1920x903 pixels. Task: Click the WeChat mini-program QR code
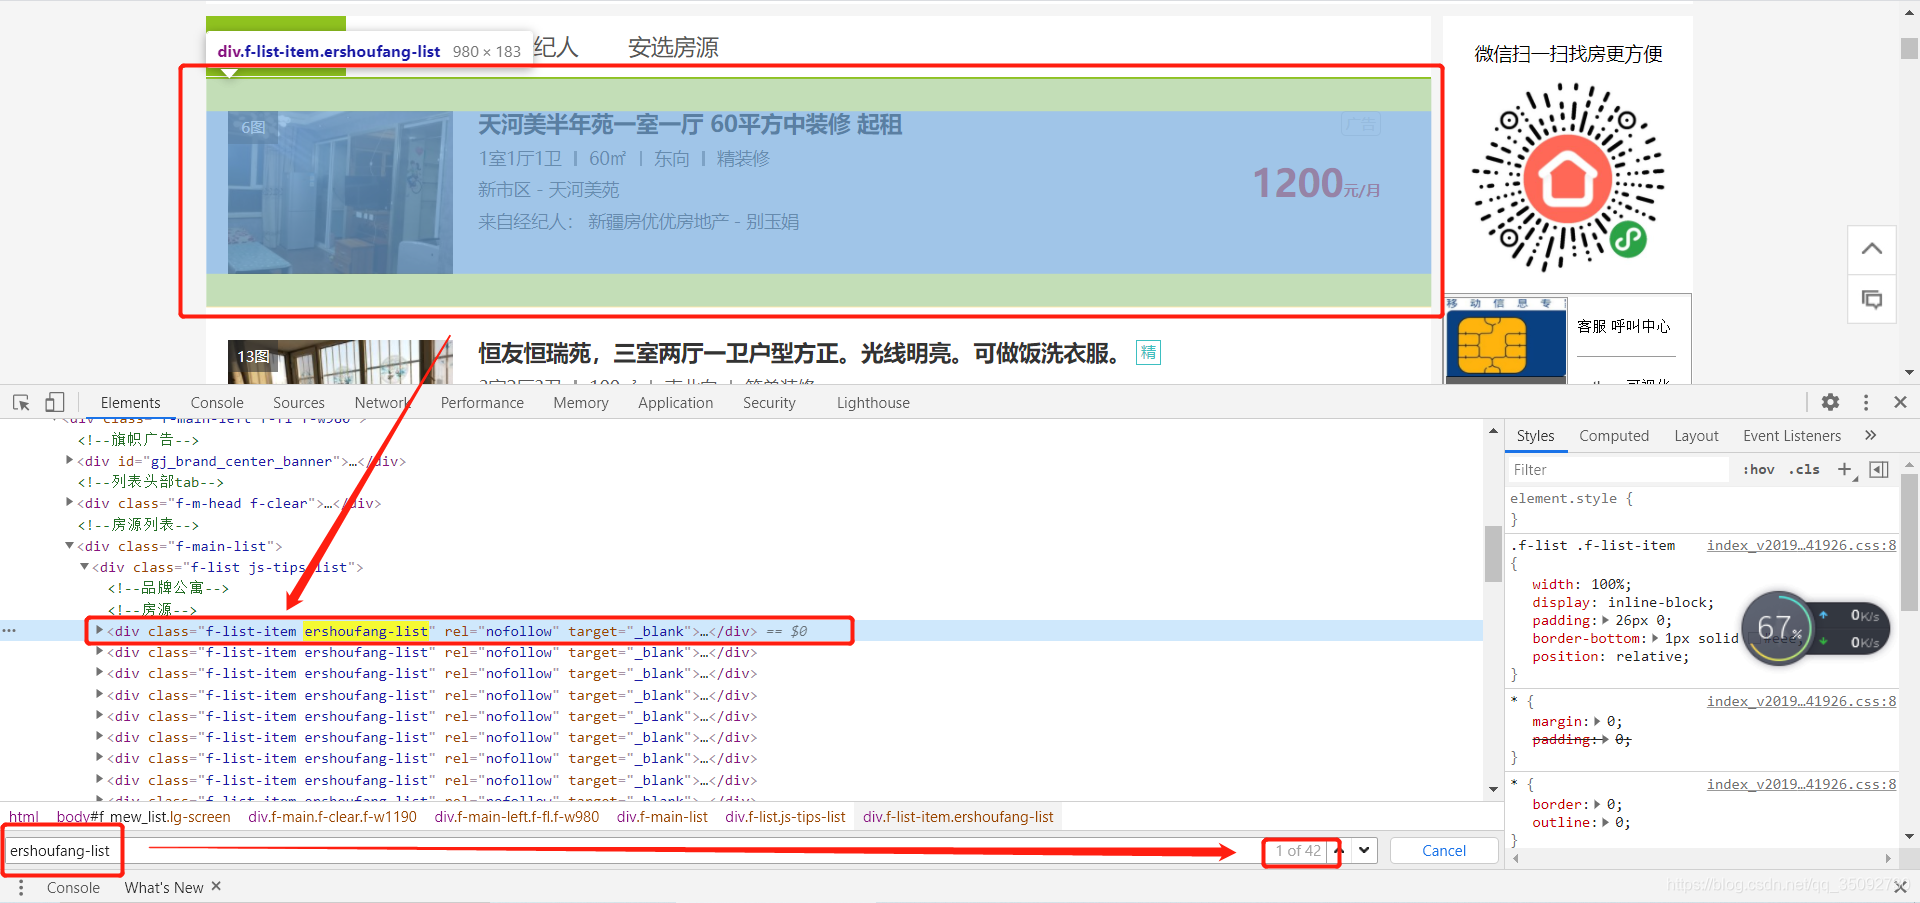click(x=1568, y=178)
